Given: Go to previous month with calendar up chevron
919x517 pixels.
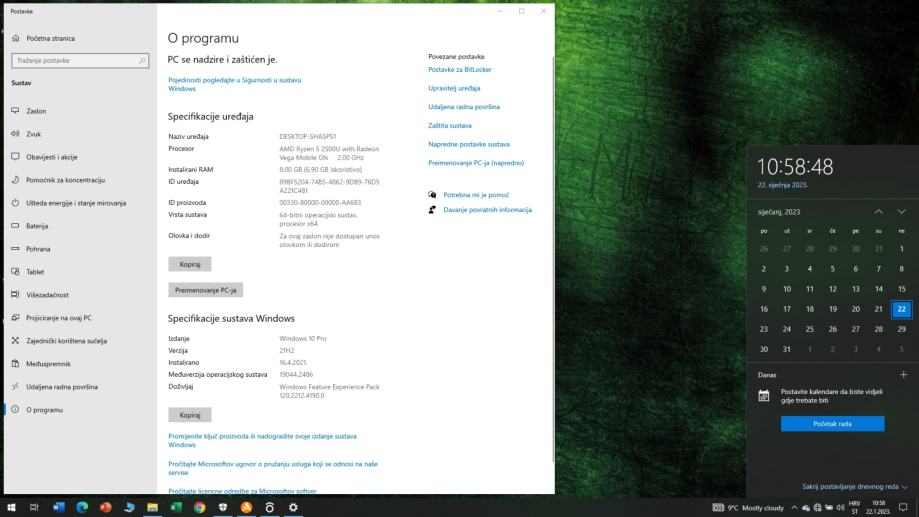Looking at the screenshot, I should pyautogui.click(x=879, y=212).
